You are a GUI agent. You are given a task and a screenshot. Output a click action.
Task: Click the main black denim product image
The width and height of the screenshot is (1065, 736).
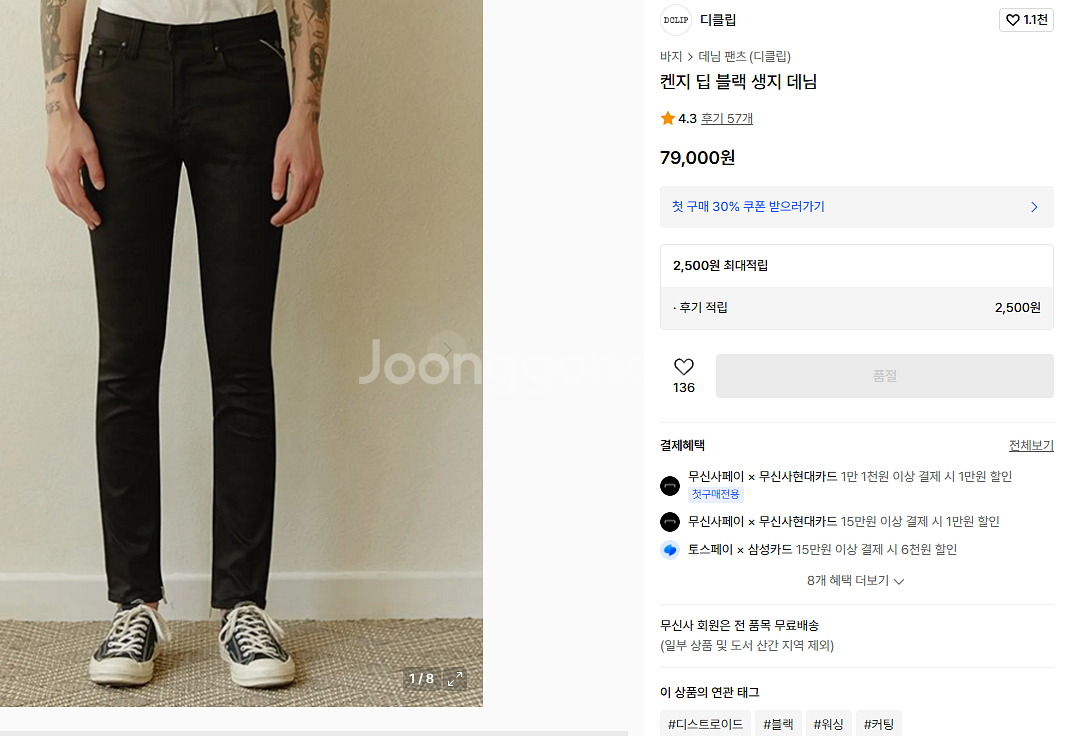point(241,353)
